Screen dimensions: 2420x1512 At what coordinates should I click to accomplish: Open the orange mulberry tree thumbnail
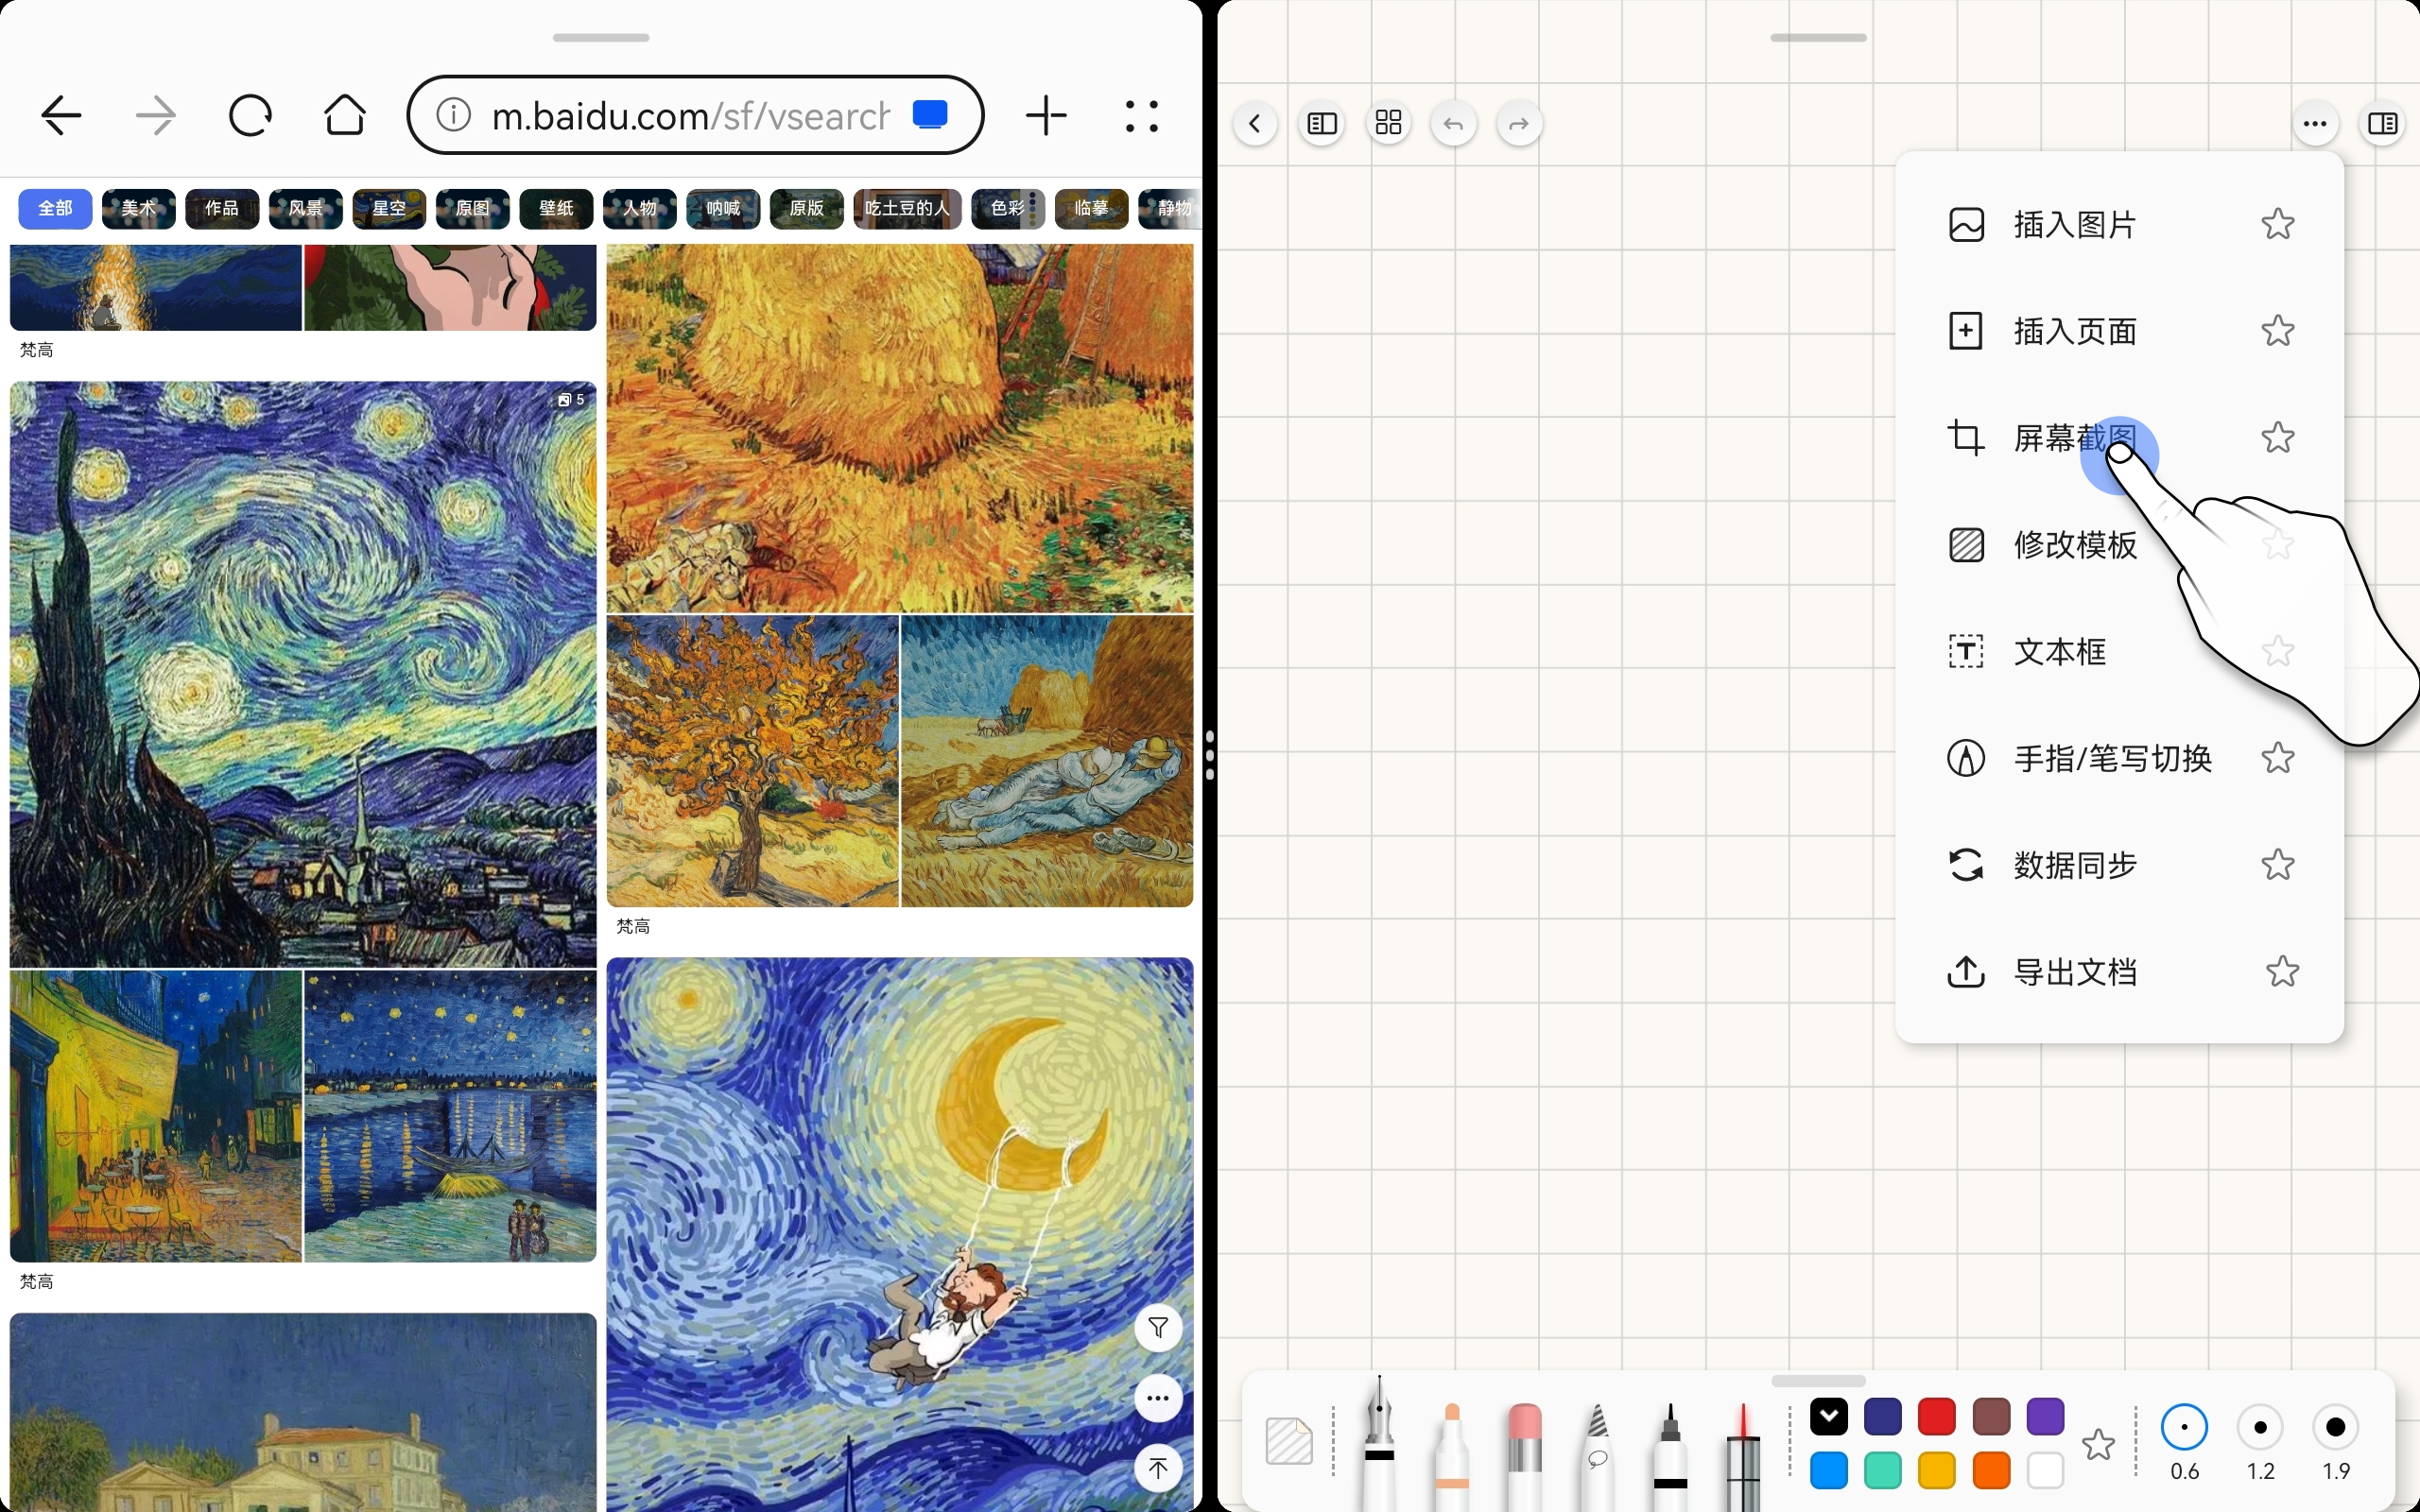pyautogui.click(x=753, y=761)
